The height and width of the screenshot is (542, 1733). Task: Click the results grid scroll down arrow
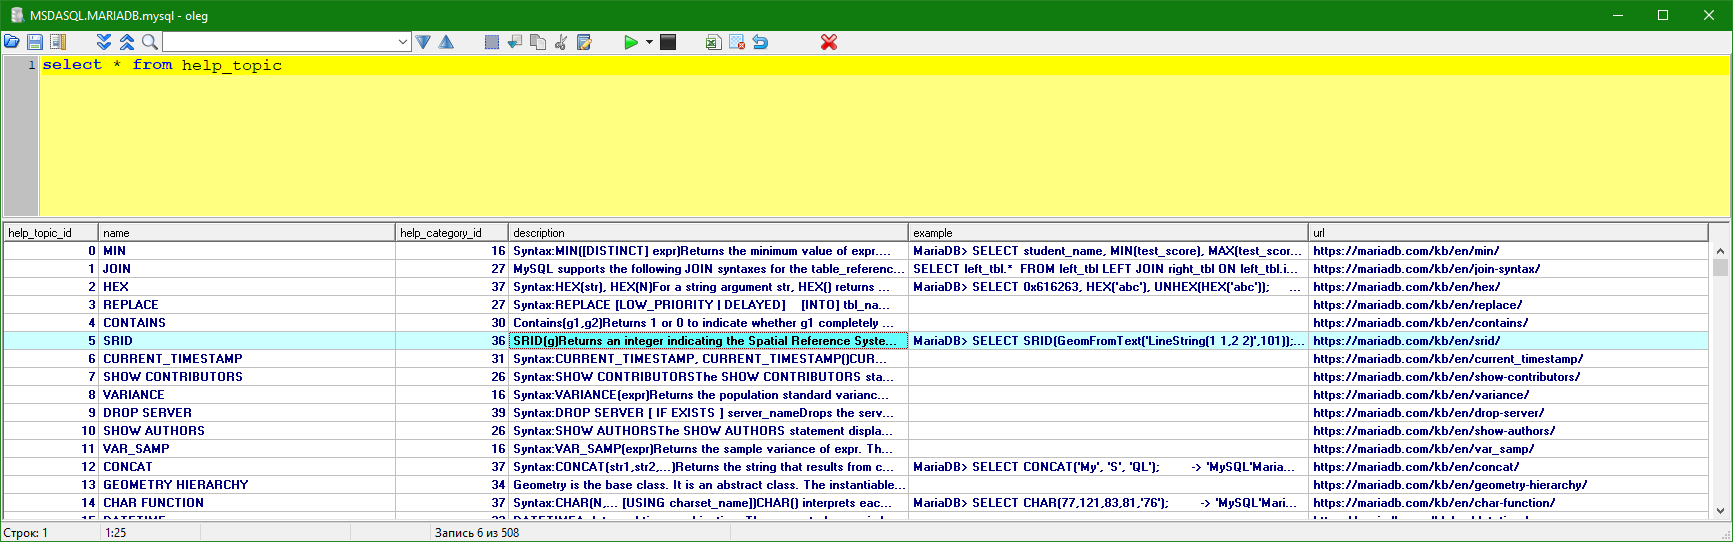[1720, 510]
